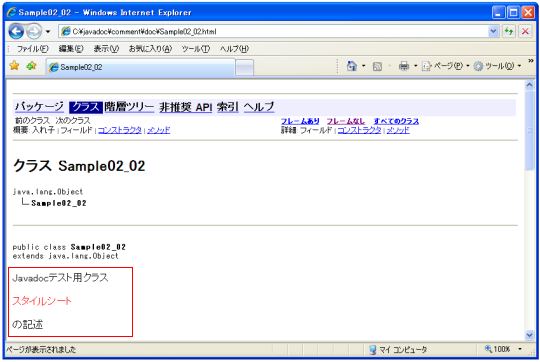
Task: Open the 階層ツリー navigation link
Action: click(x=129, y=107)
